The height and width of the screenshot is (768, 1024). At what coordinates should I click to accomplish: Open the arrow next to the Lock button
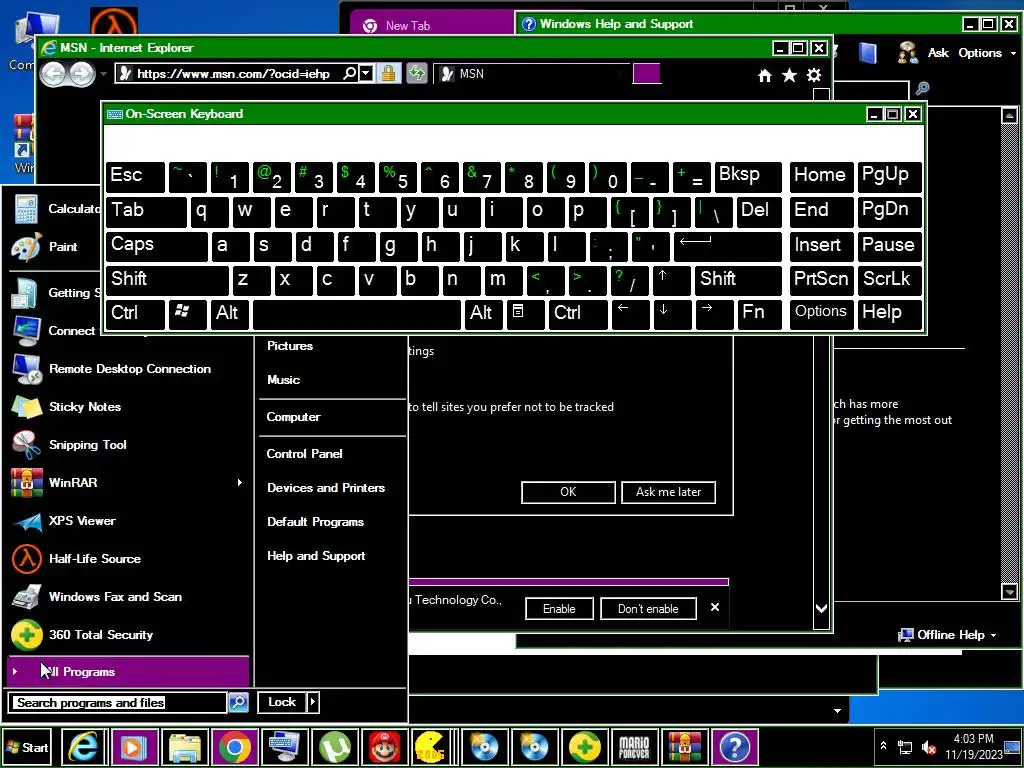click(x=313, y=702)
